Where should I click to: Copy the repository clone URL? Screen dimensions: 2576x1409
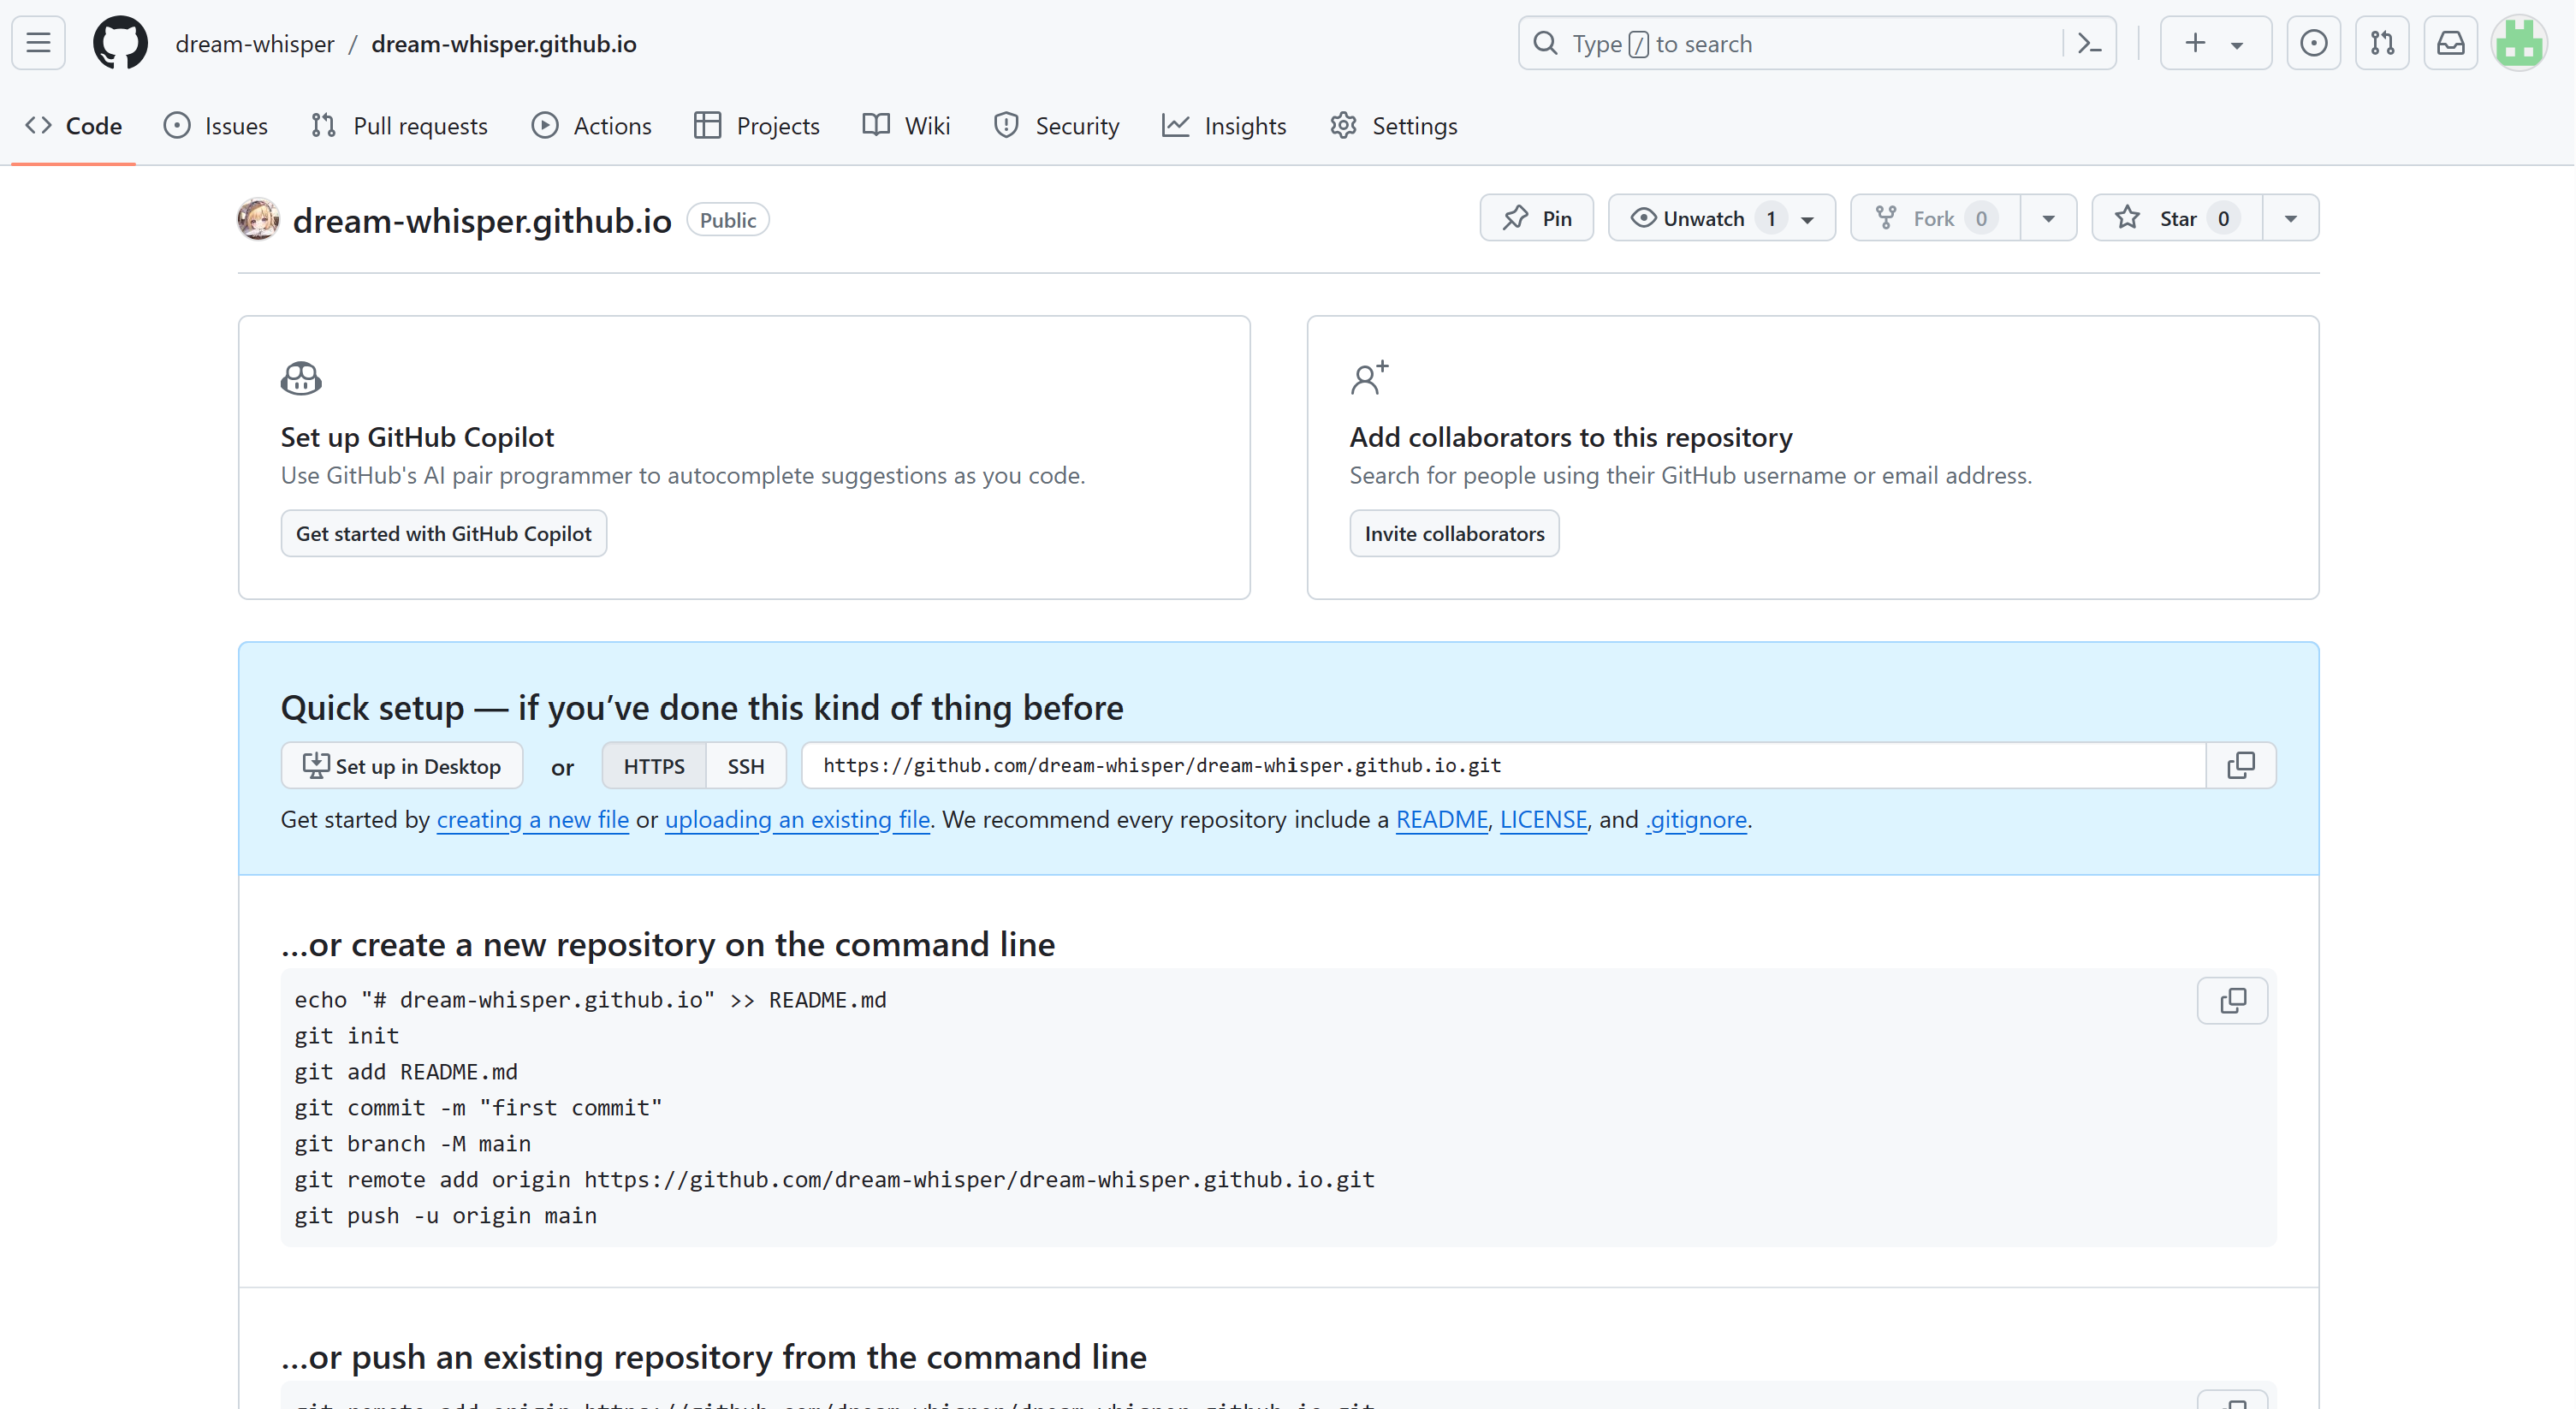[x=2241, y=765]
